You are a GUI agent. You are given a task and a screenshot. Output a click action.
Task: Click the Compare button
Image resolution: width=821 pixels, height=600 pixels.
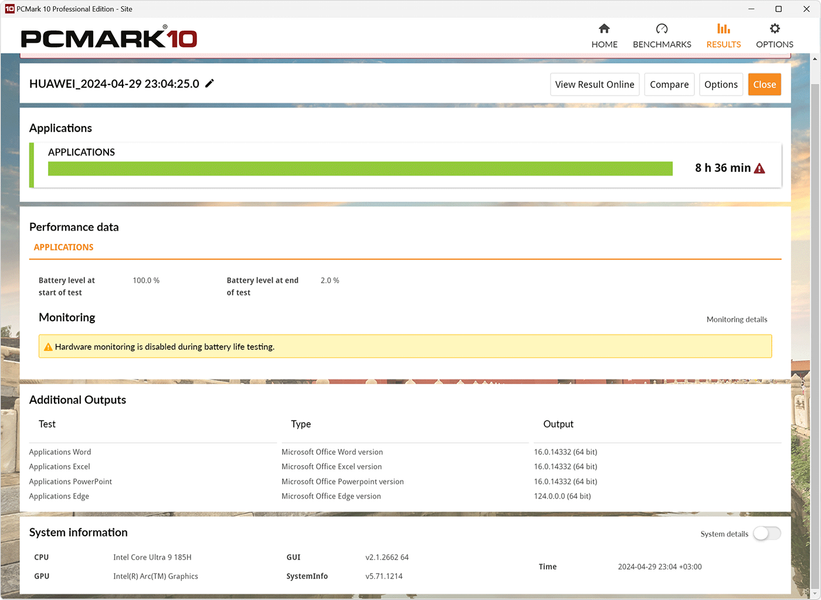click(669, 84)
